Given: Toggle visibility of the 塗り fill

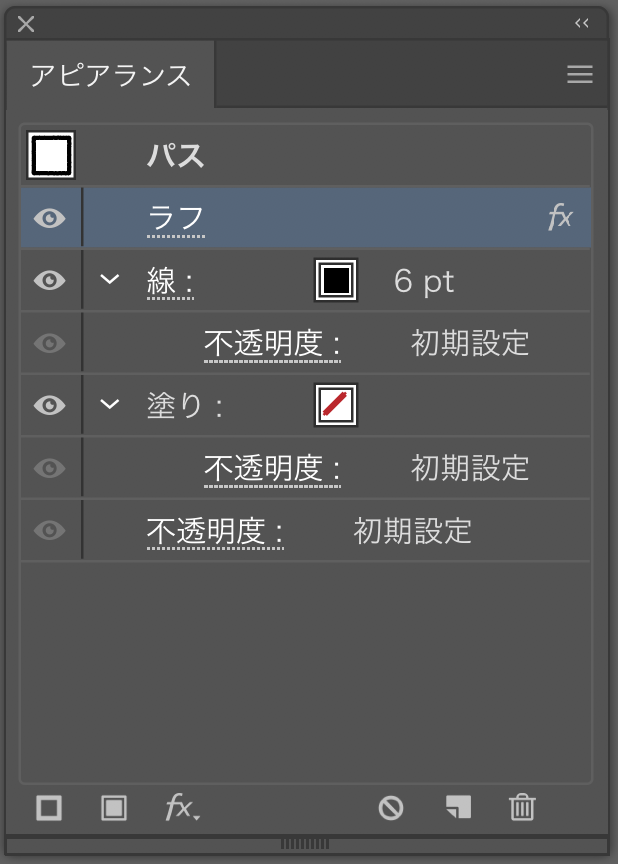Looking at the screenshot, I should tap(50, 406).
